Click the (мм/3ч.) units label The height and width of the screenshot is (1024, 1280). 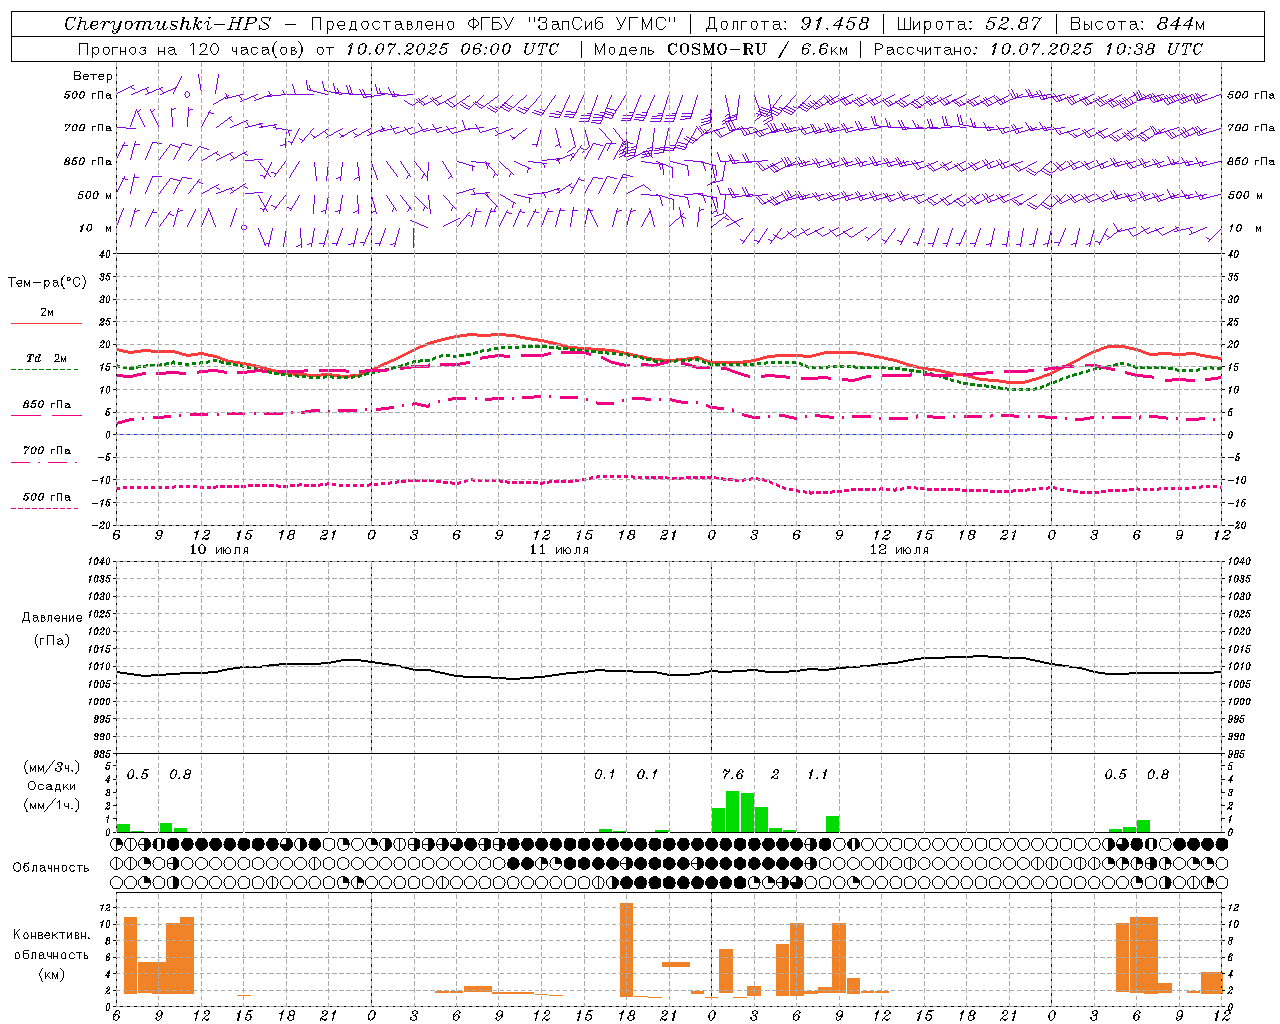52,768
